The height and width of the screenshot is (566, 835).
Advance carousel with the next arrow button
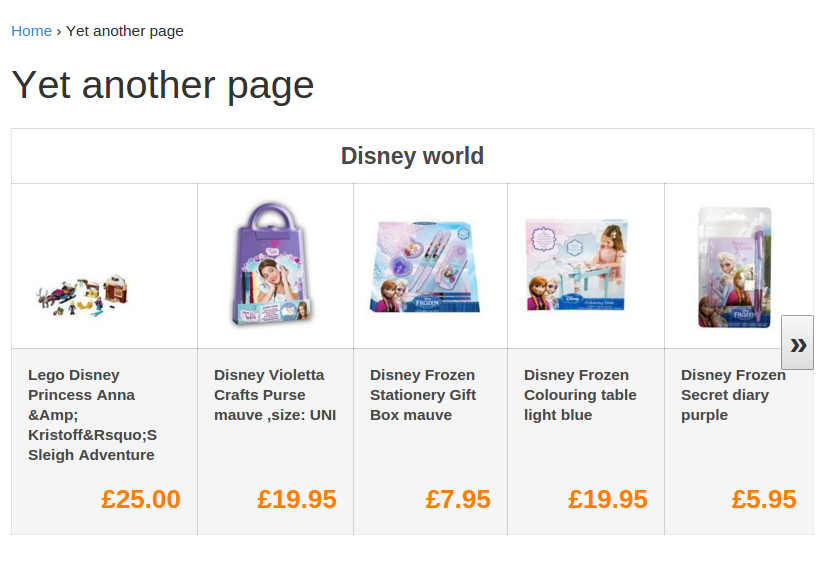coord(797,342)
